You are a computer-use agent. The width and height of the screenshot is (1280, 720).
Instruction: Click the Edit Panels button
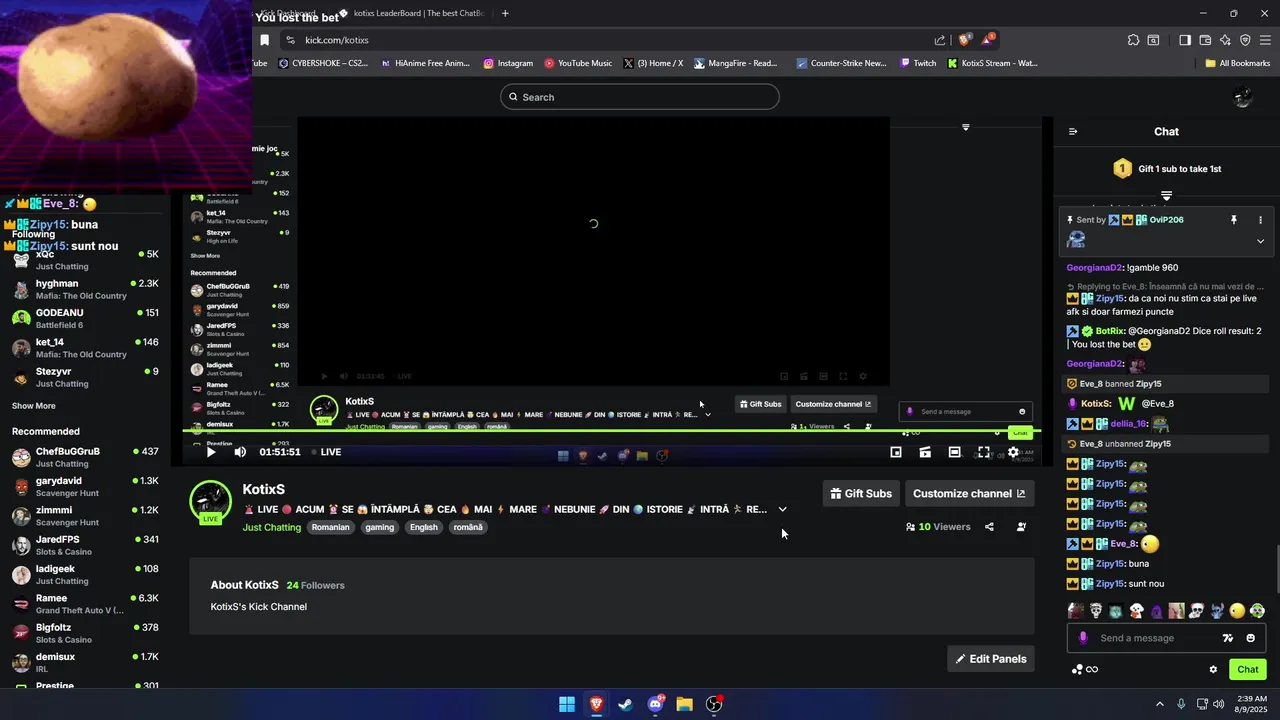point(990,658)
